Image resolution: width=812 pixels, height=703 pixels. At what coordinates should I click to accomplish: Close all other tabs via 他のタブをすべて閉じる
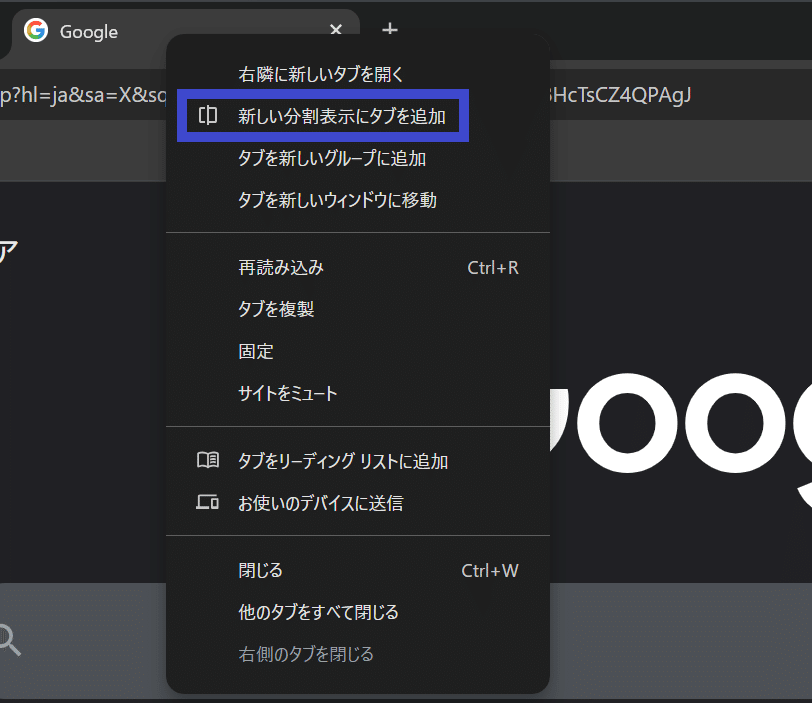pos(320,611)
